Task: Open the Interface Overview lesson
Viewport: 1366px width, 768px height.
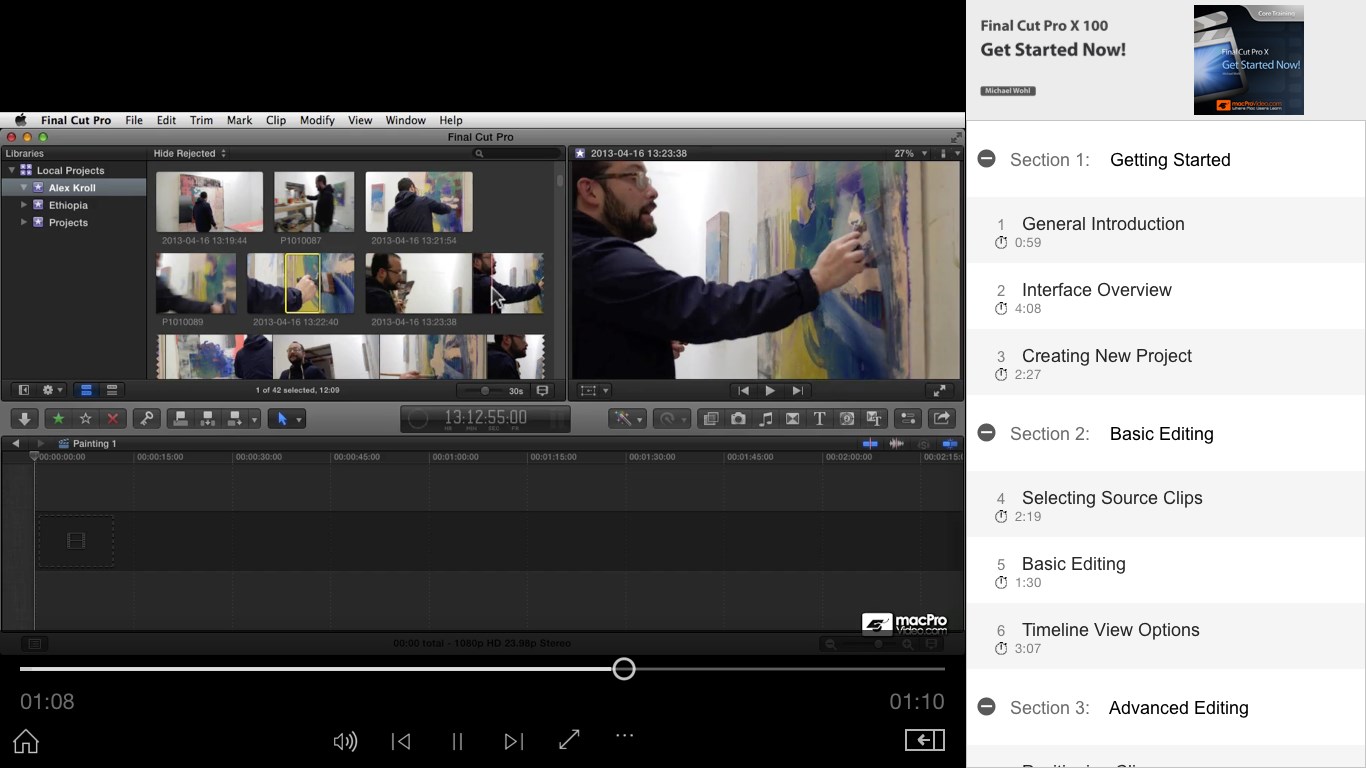Action: point(1166,297)
